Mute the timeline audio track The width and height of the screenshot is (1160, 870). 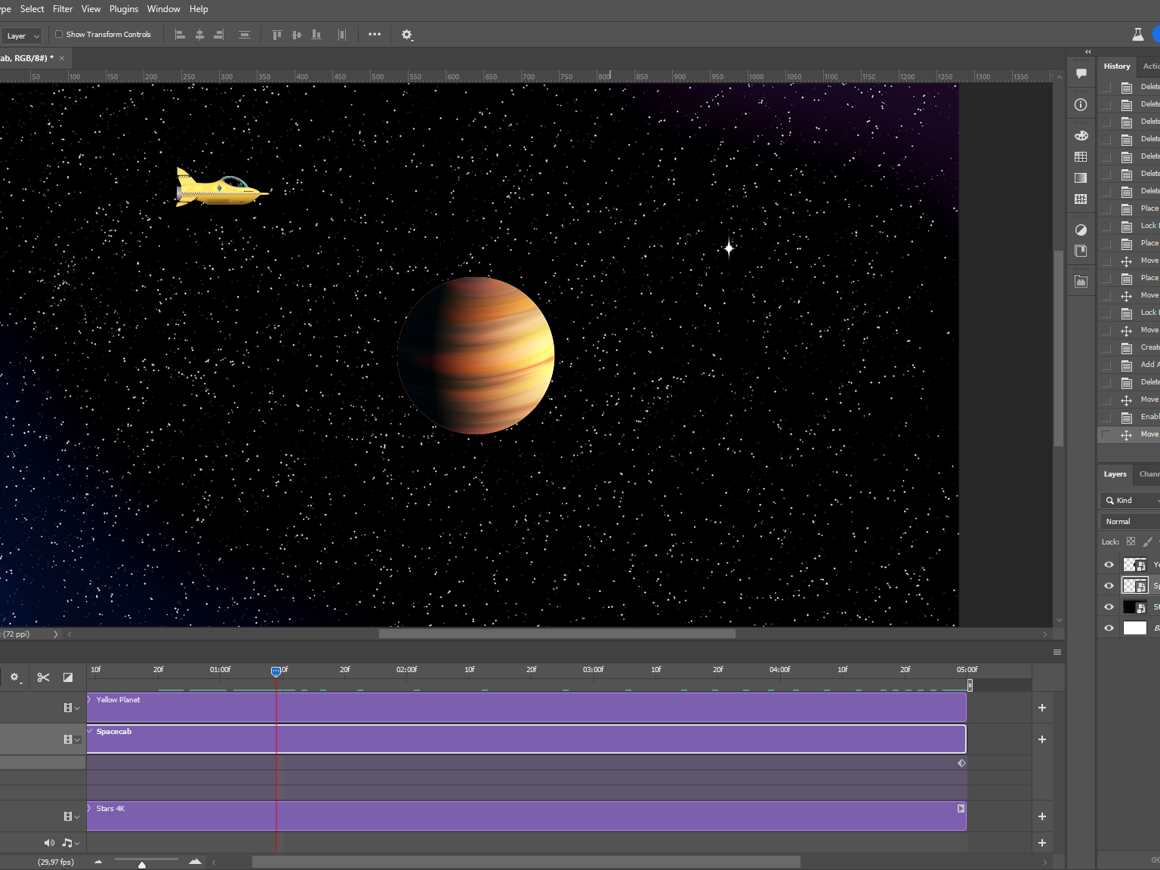point(48,843)
